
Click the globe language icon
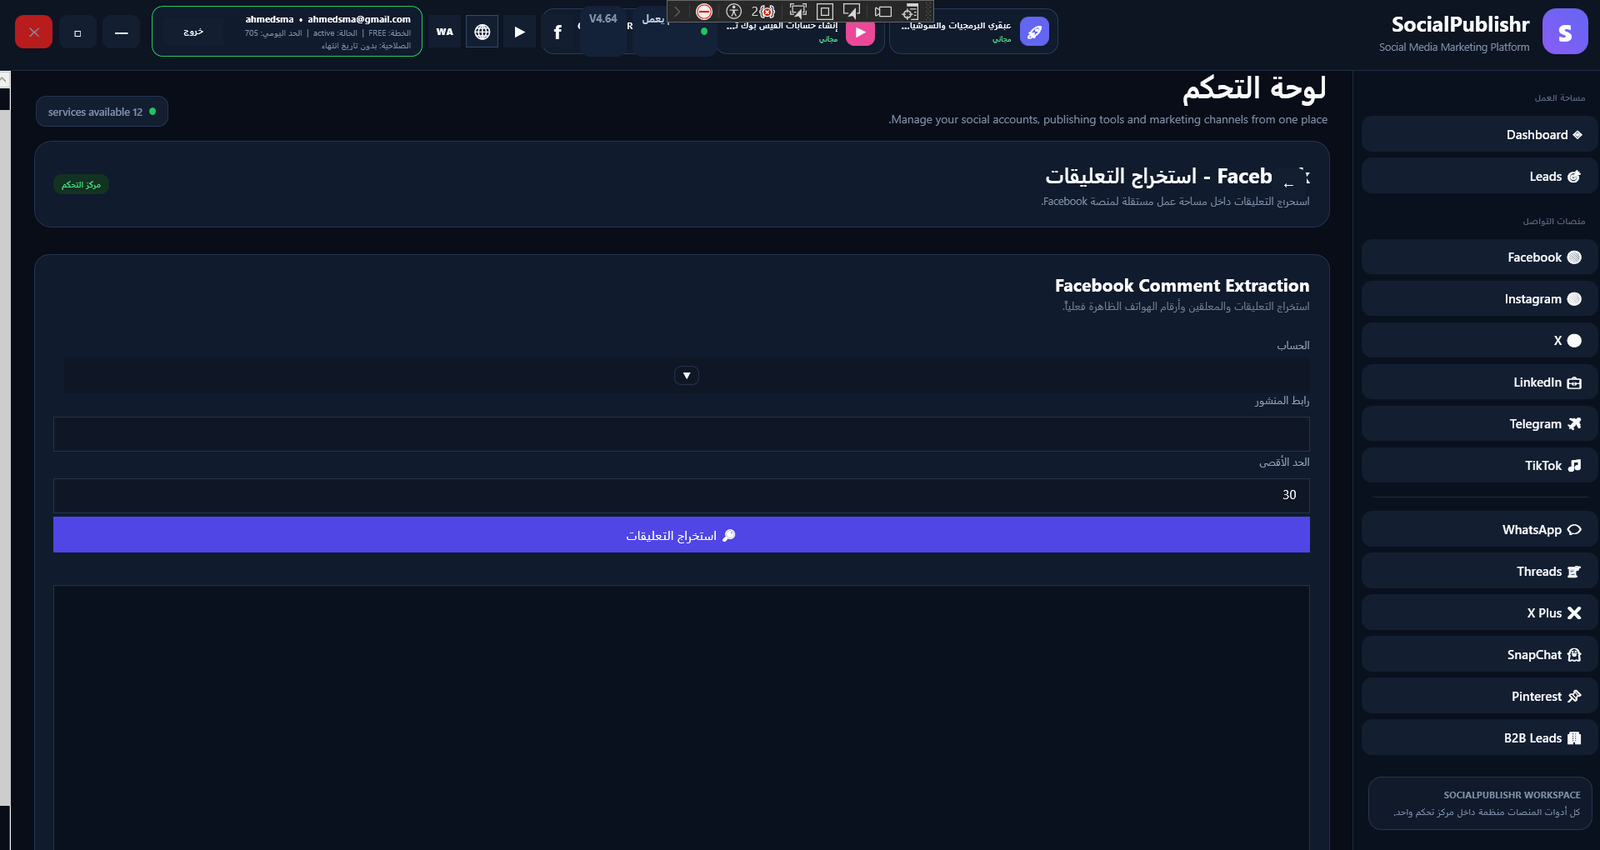tap(482, 32)
